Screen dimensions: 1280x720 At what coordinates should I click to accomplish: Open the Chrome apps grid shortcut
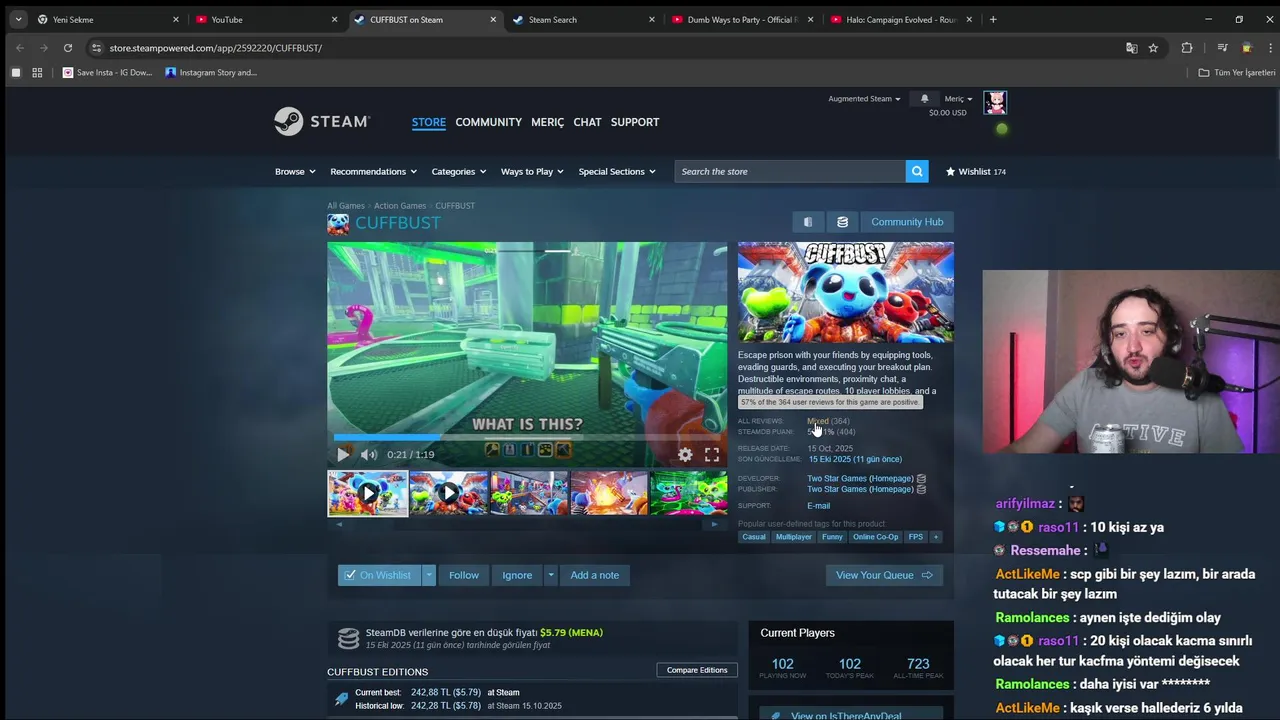[37, 72]
